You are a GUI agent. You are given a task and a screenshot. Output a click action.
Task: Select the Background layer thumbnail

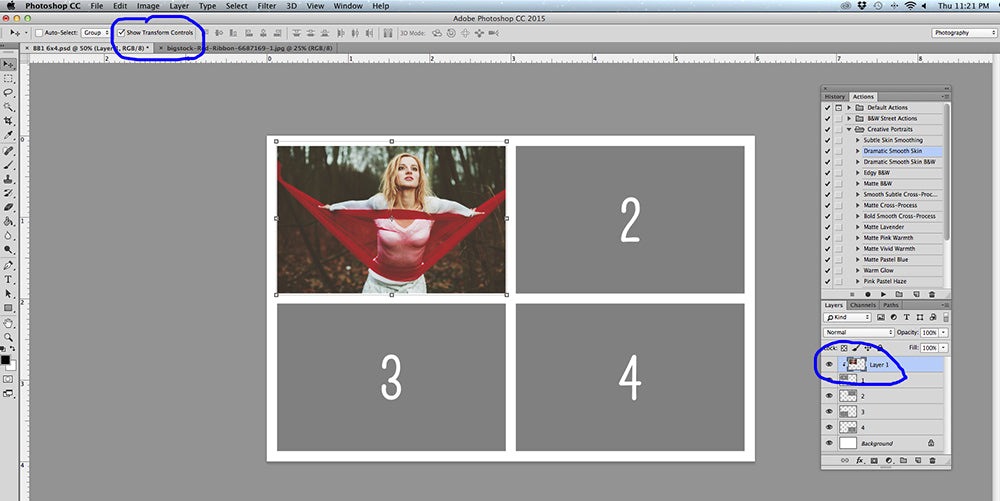pyautogui.click(x=848, y=443)
